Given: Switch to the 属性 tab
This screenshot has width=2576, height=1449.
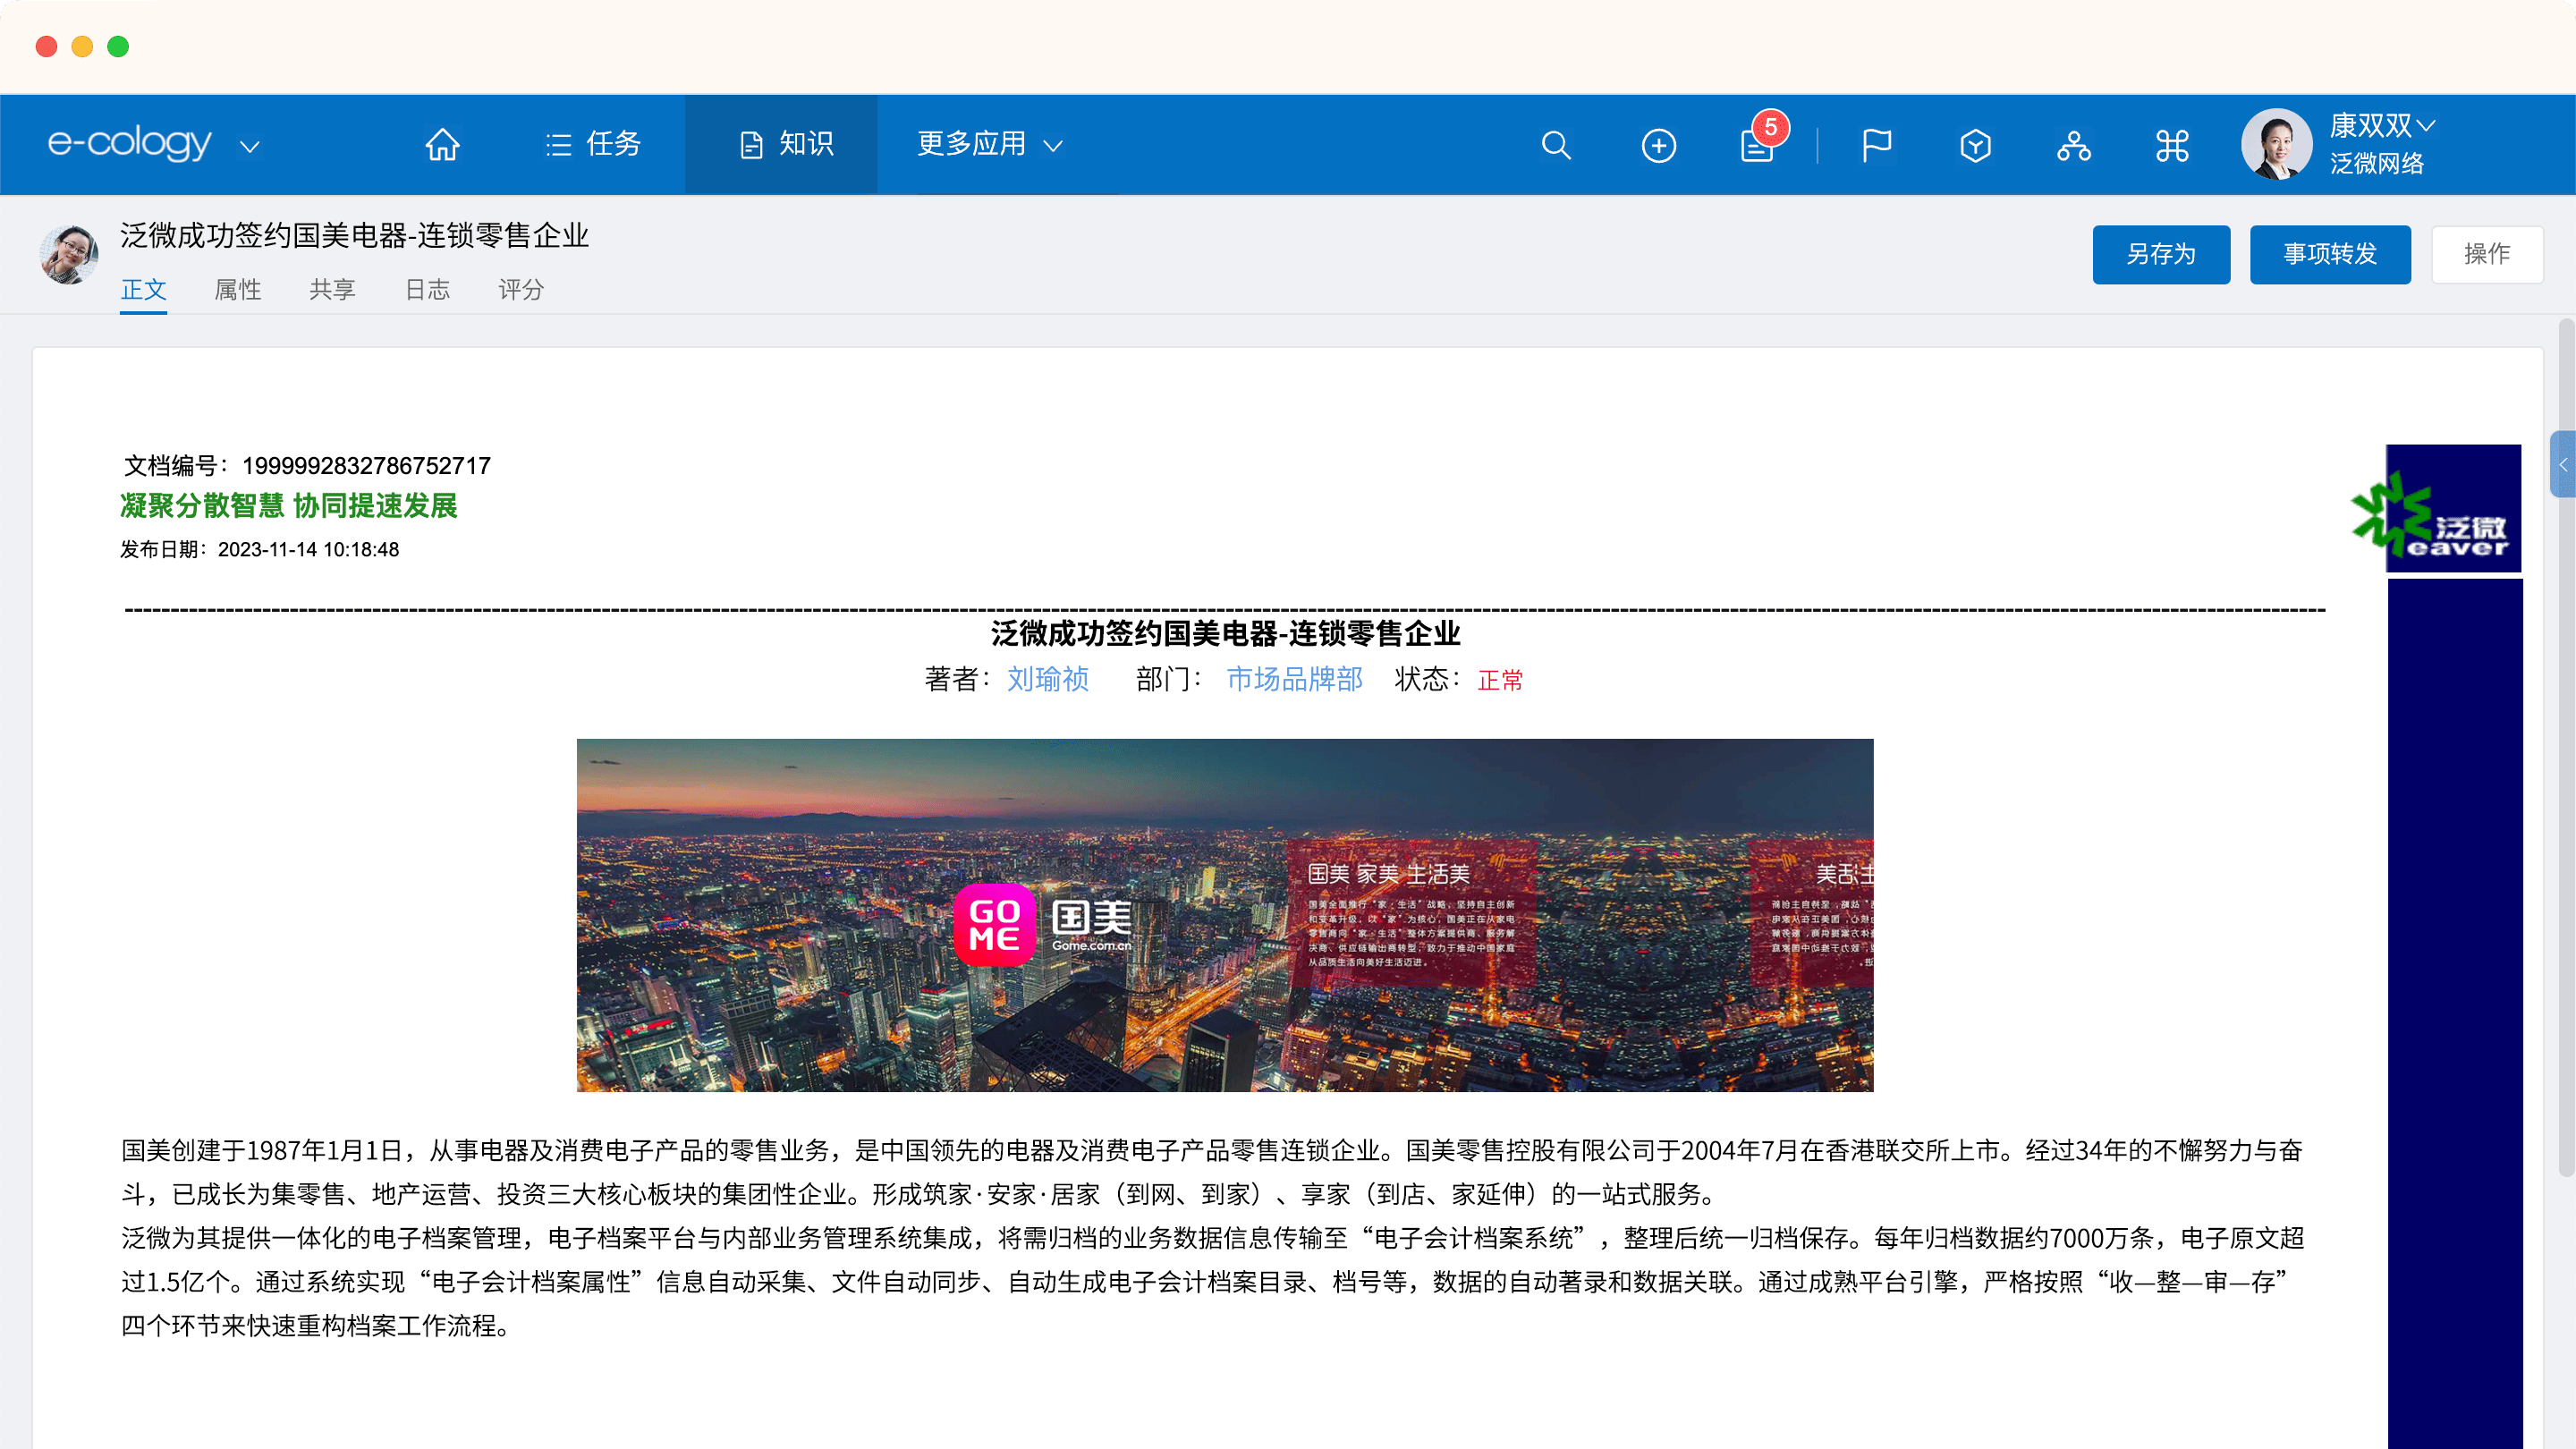Looking at the screenshot, I should click(x=238, y=290).
